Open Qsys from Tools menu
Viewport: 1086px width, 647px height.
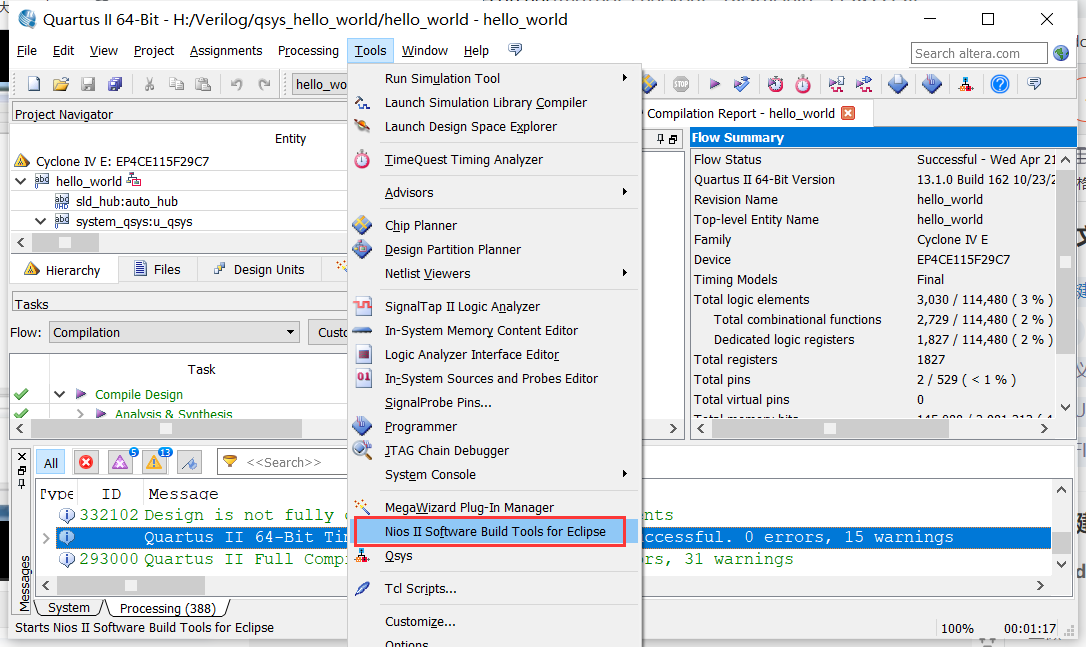398,556
